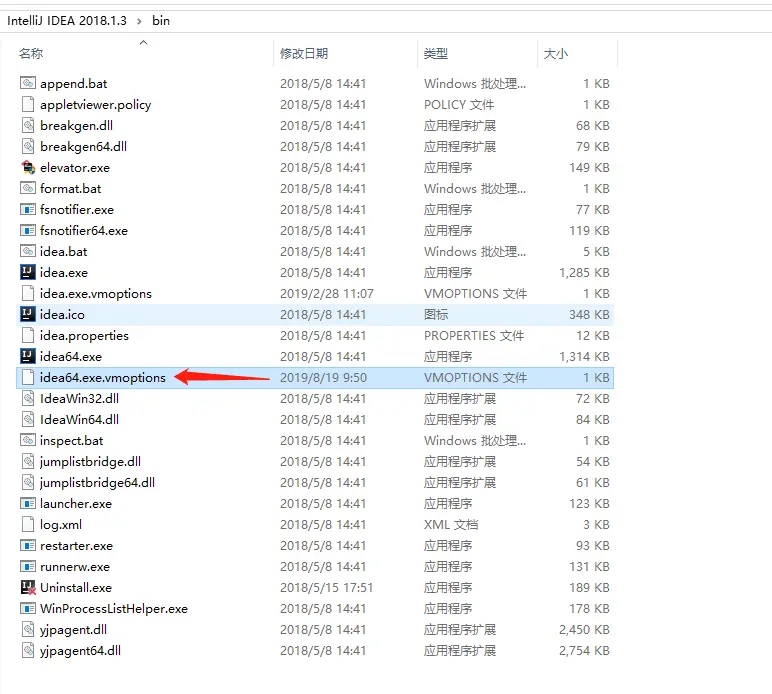Select WinProcessListHelper.exe file name
The height and width of the screenshot is (694, 772).
tap(114, 608)
